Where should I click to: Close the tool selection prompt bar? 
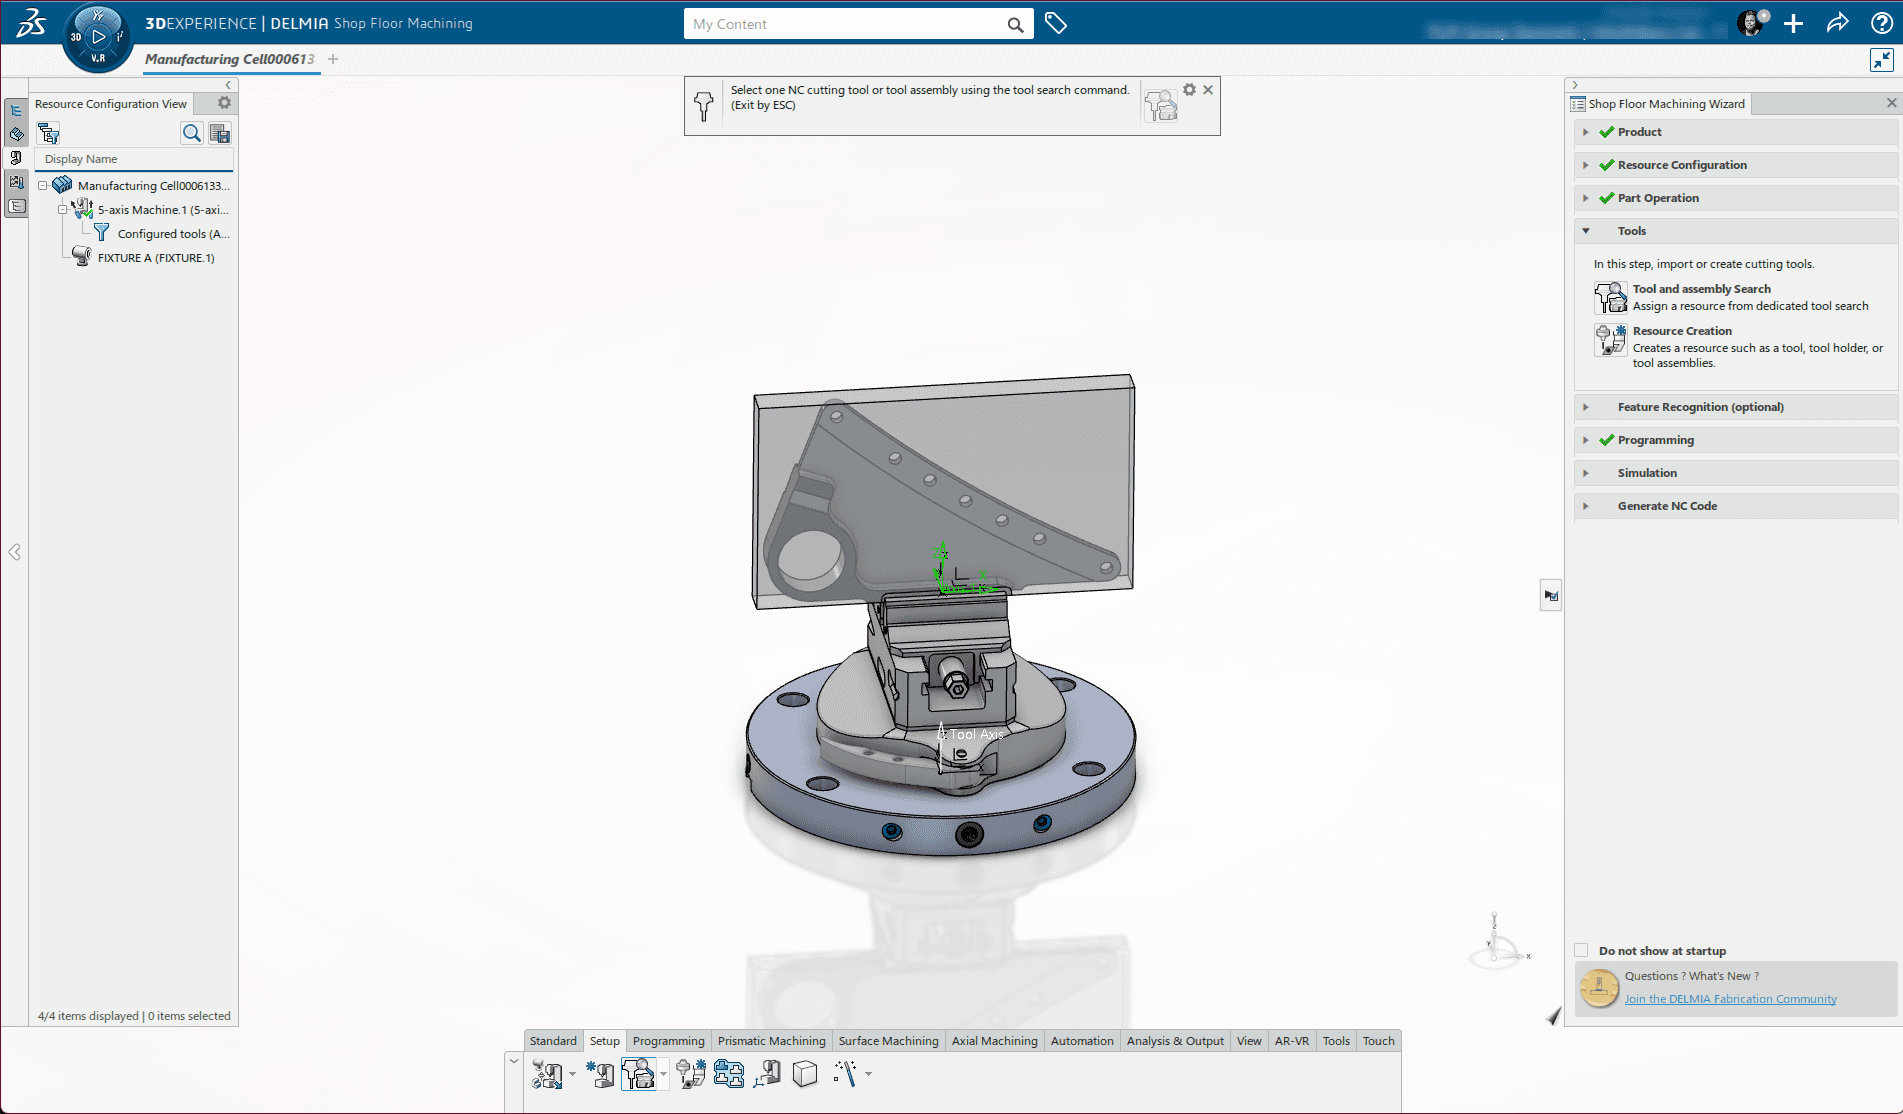[1208, 90]
